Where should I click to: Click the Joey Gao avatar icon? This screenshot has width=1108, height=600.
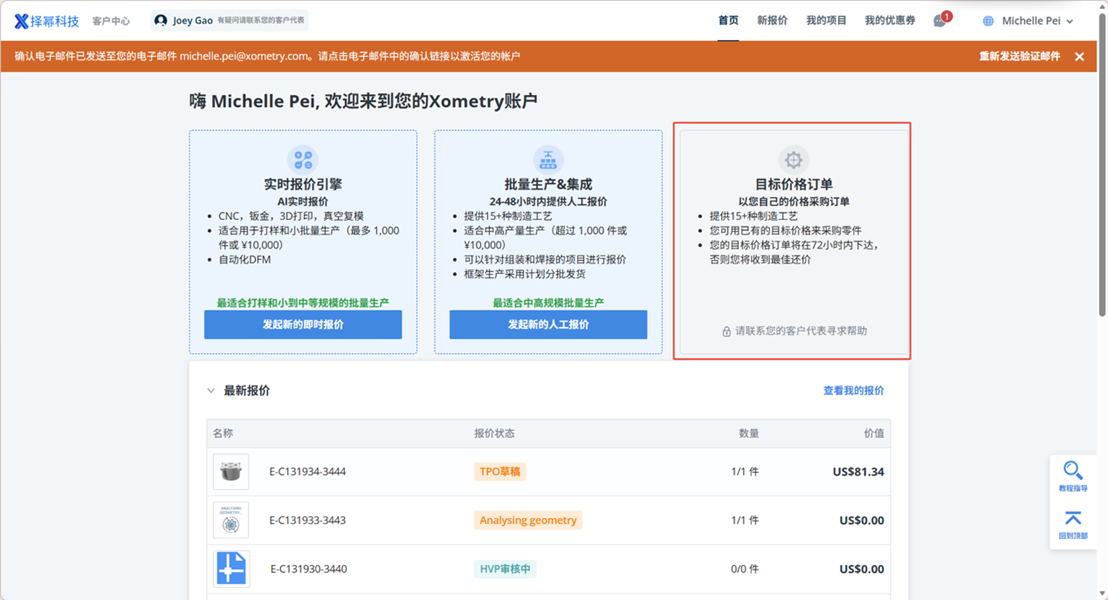click(161, 21)
